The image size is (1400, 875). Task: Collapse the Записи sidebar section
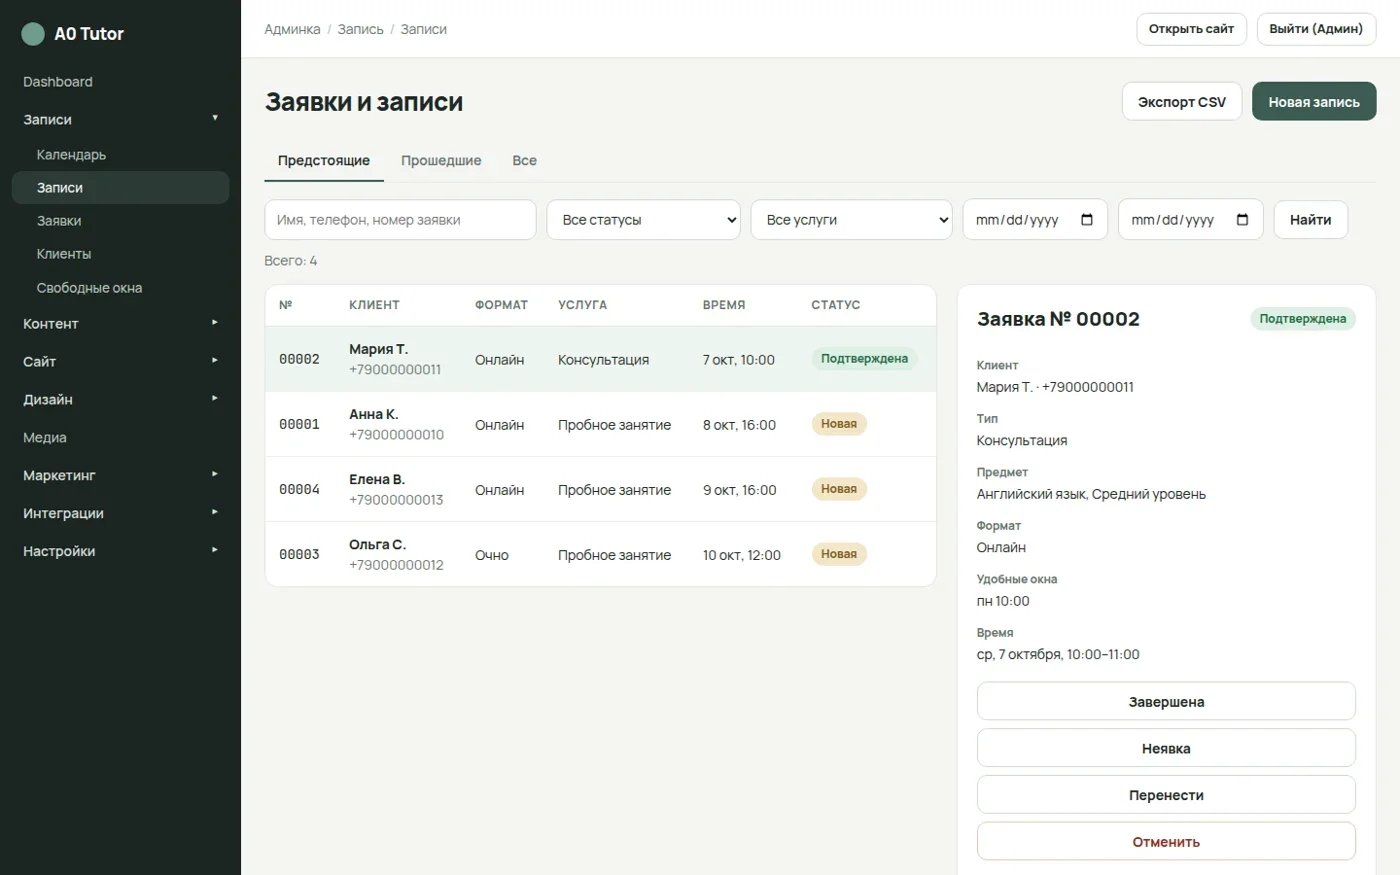120,119
